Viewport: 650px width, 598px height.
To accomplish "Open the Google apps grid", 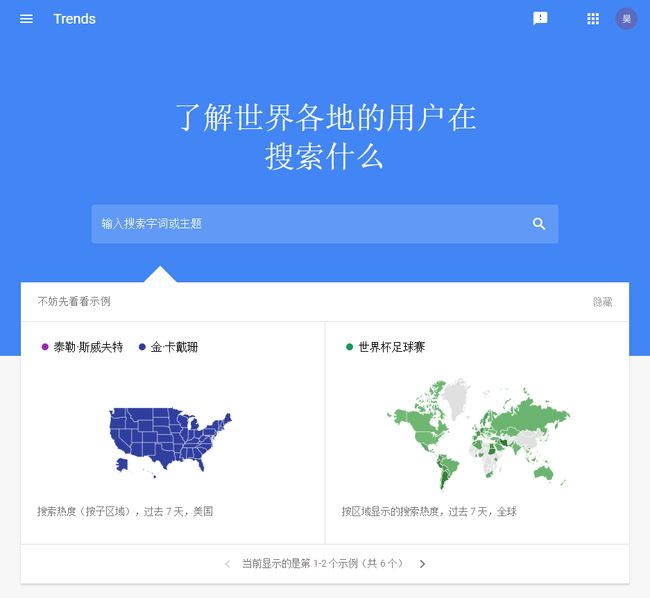I will [593, 19].
